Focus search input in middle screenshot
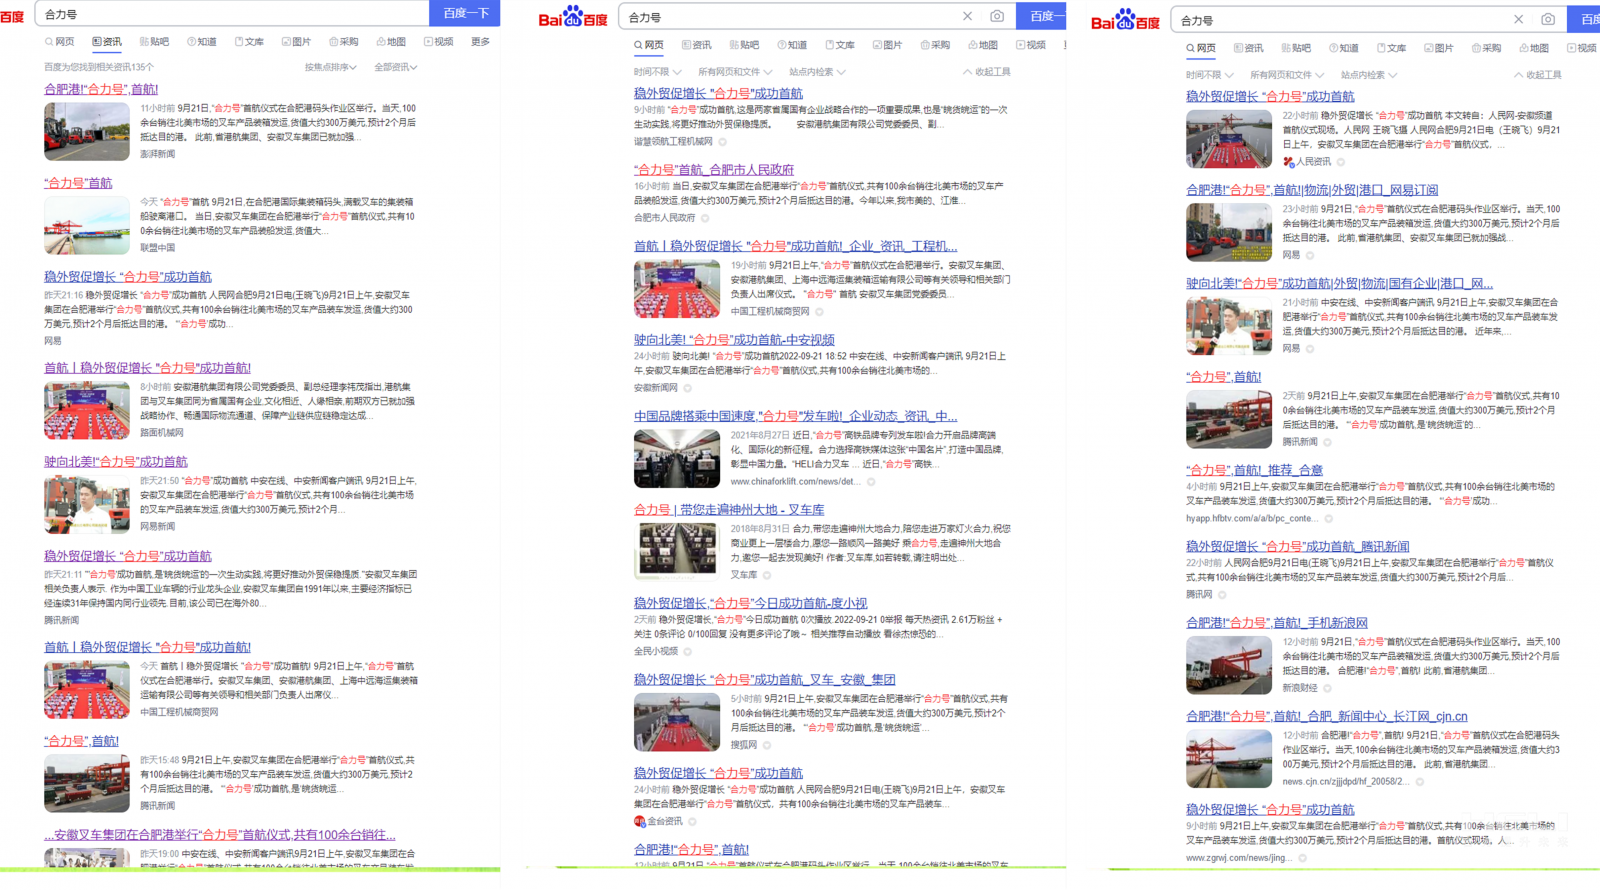Image resolution: width=1600 pixels, height=890 pixels. point(790,17)
